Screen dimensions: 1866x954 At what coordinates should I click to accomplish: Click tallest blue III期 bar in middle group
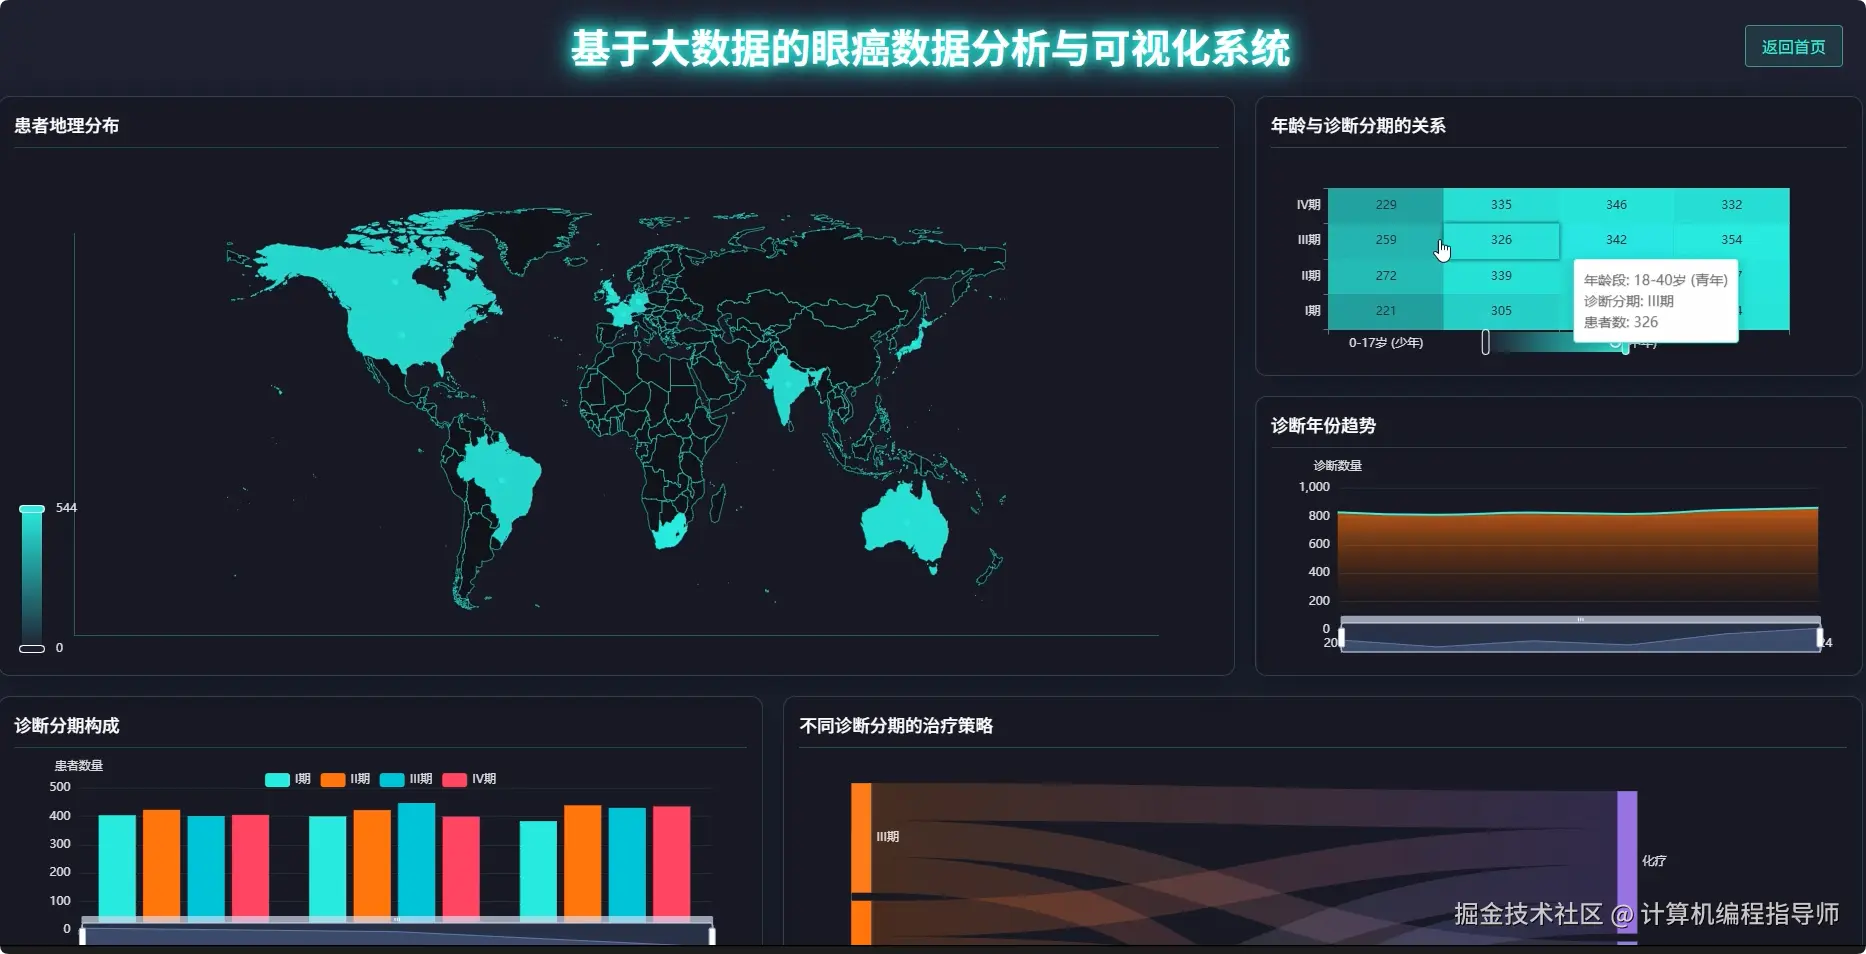pos(416,860)
